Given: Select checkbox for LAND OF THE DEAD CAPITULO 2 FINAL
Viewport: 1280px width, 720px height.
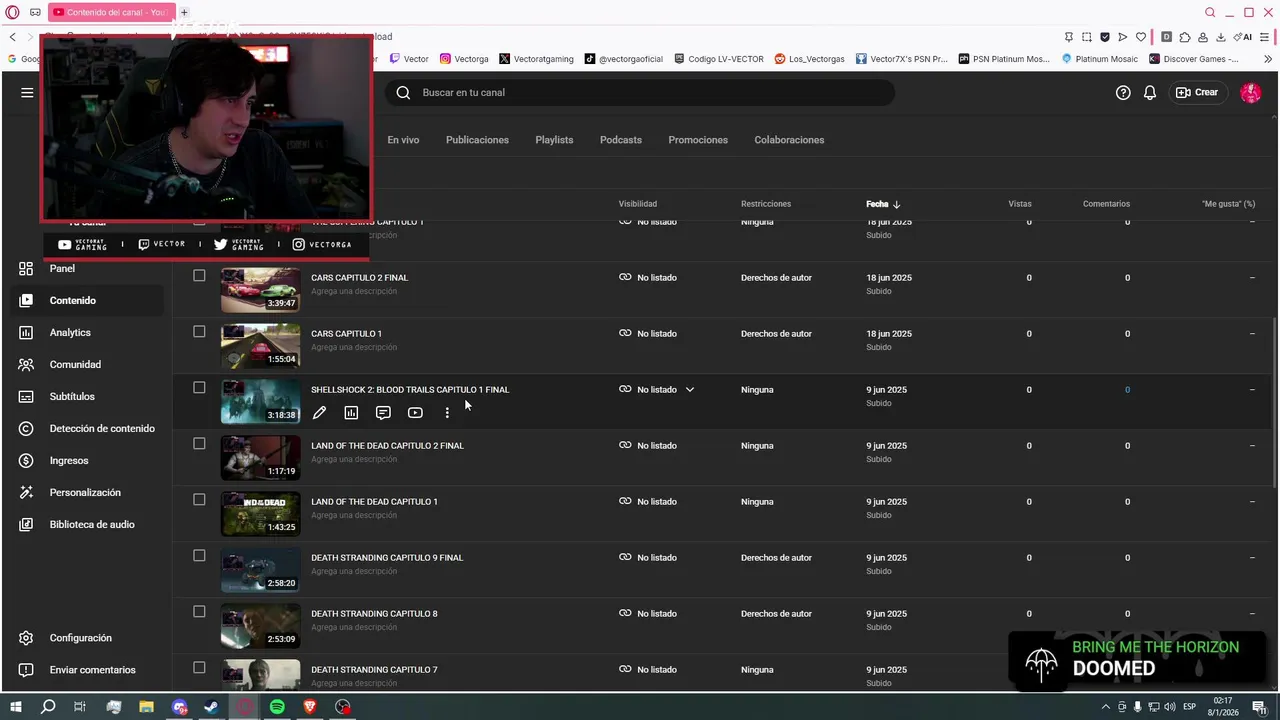Looking at the screenshot, I should [x=199, y=444].
